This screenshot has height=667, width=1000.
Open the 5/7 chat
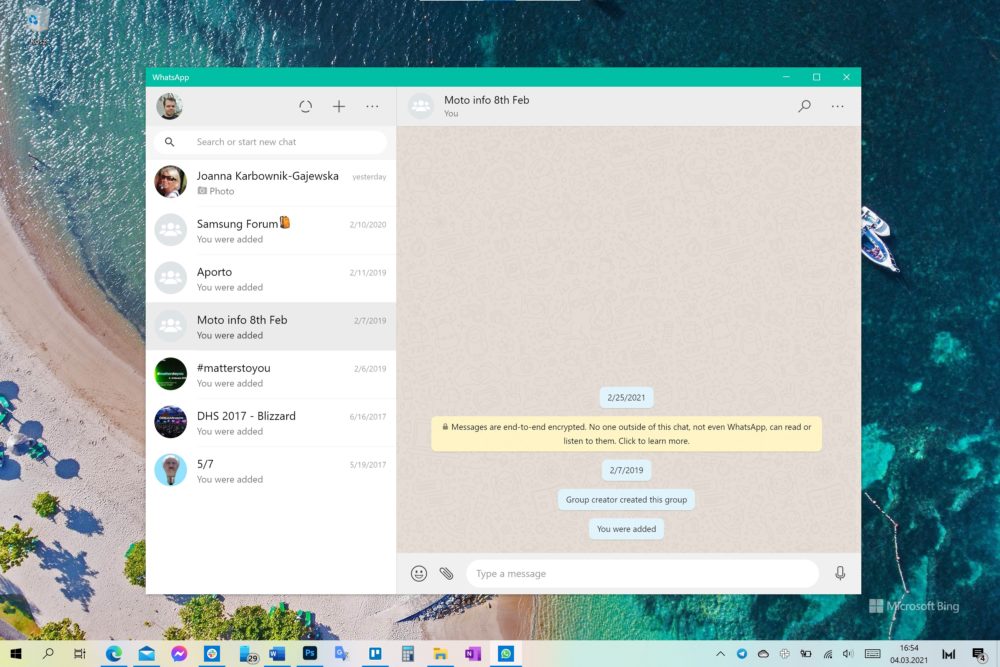(x=270, y=471)
